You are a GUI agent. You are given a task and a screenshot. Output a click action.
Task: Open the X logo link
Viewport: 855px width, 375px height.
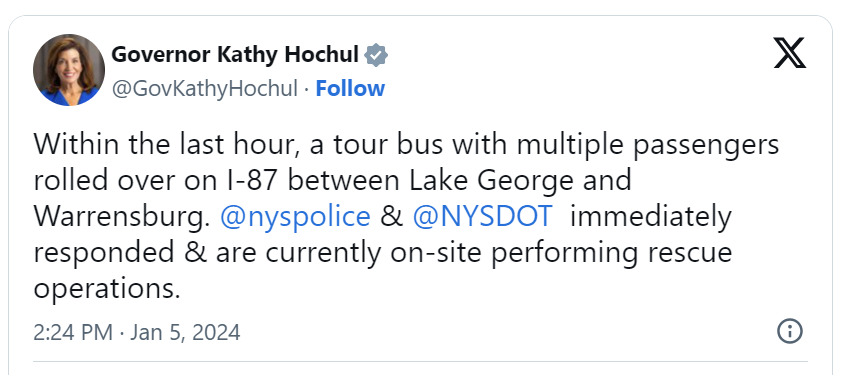(x=790, y=53)
